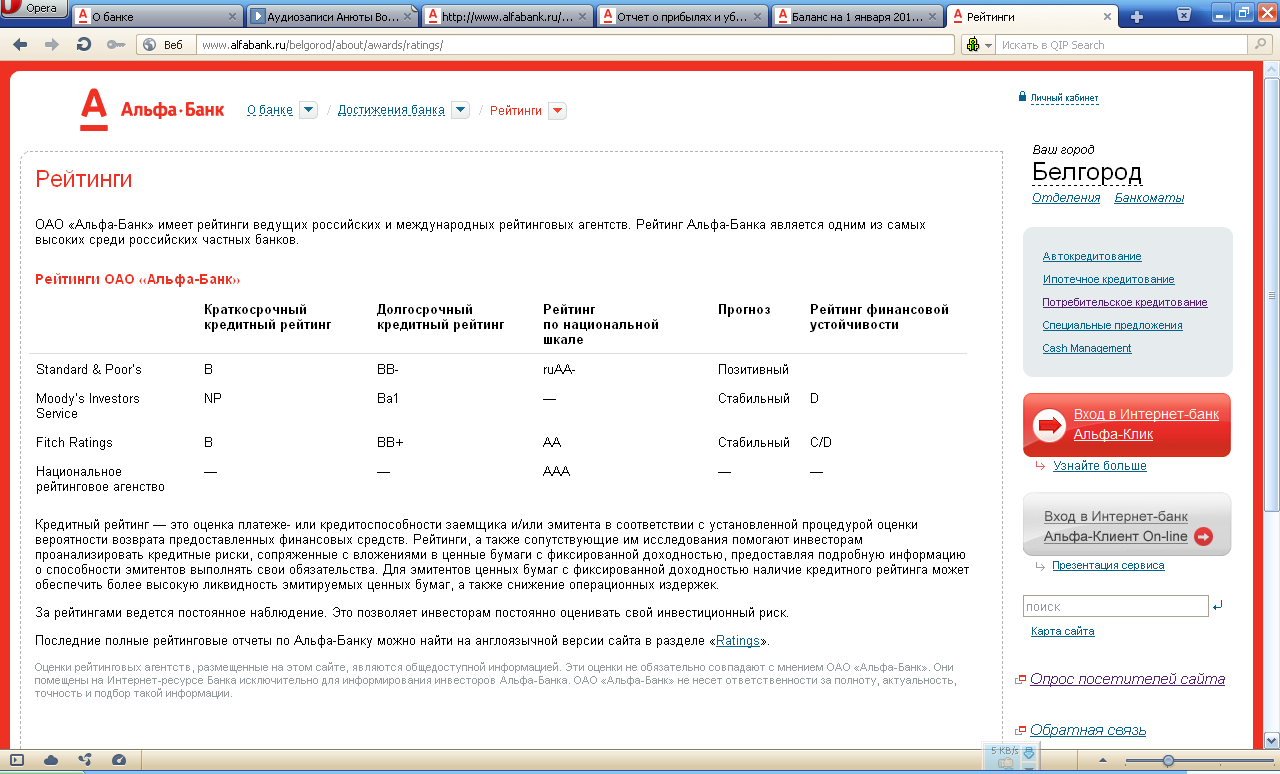The image size is (1280, 774).
Task: Switch to the О банке tab
Action: [157, 17]
